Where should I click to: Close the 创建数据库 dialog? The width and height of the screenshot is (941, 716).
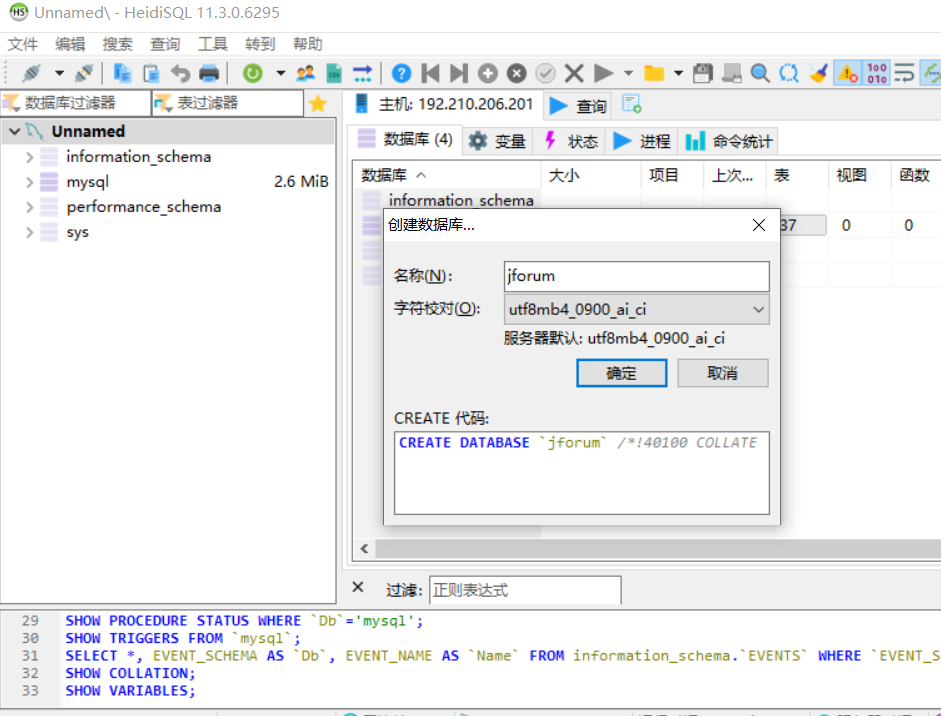(x=759, y=225)
